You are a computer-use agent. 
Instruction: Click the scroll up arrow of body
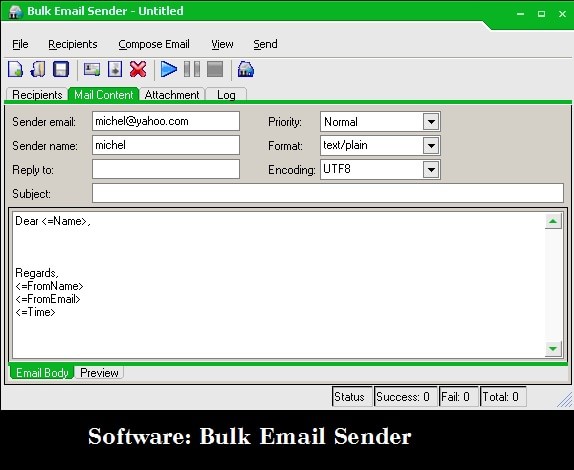point(553,221)
